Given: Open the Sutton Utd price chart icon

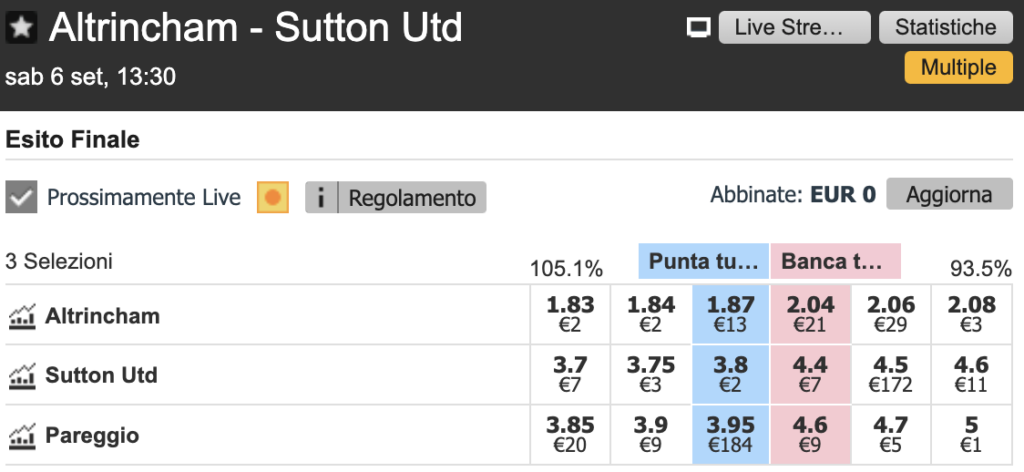Looking at the screenshot, I should (x=21, y=376).
